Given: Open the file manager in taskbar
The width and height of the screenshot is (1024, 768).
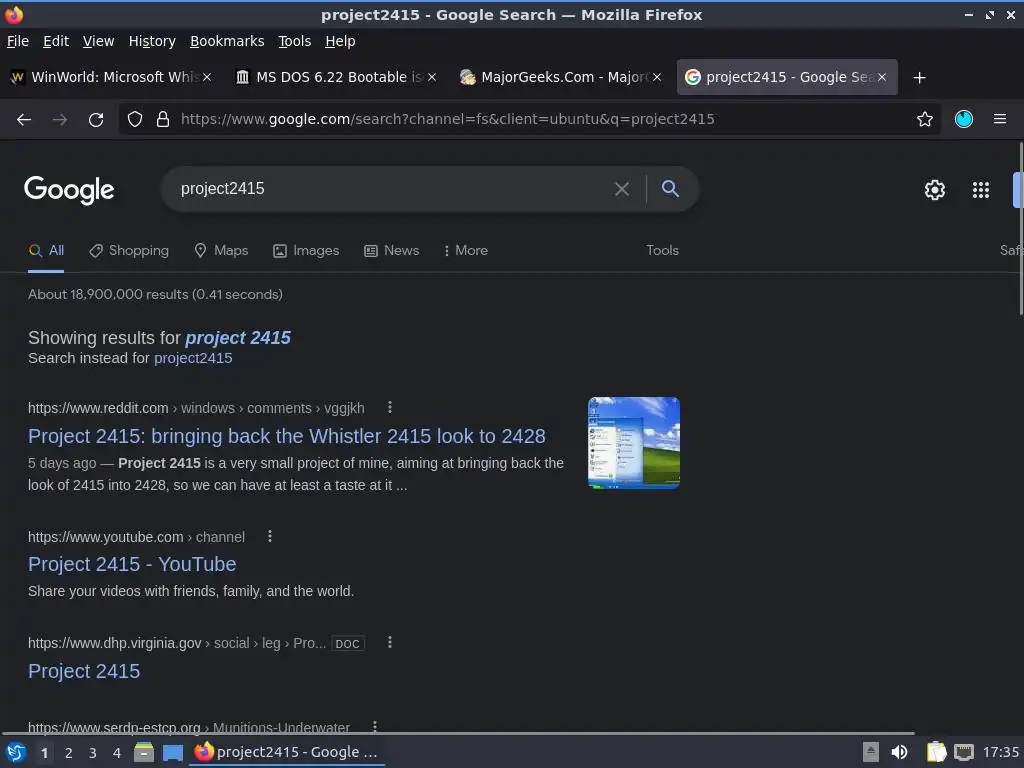Looking at the screenshot, I should [x=144, y=752].
